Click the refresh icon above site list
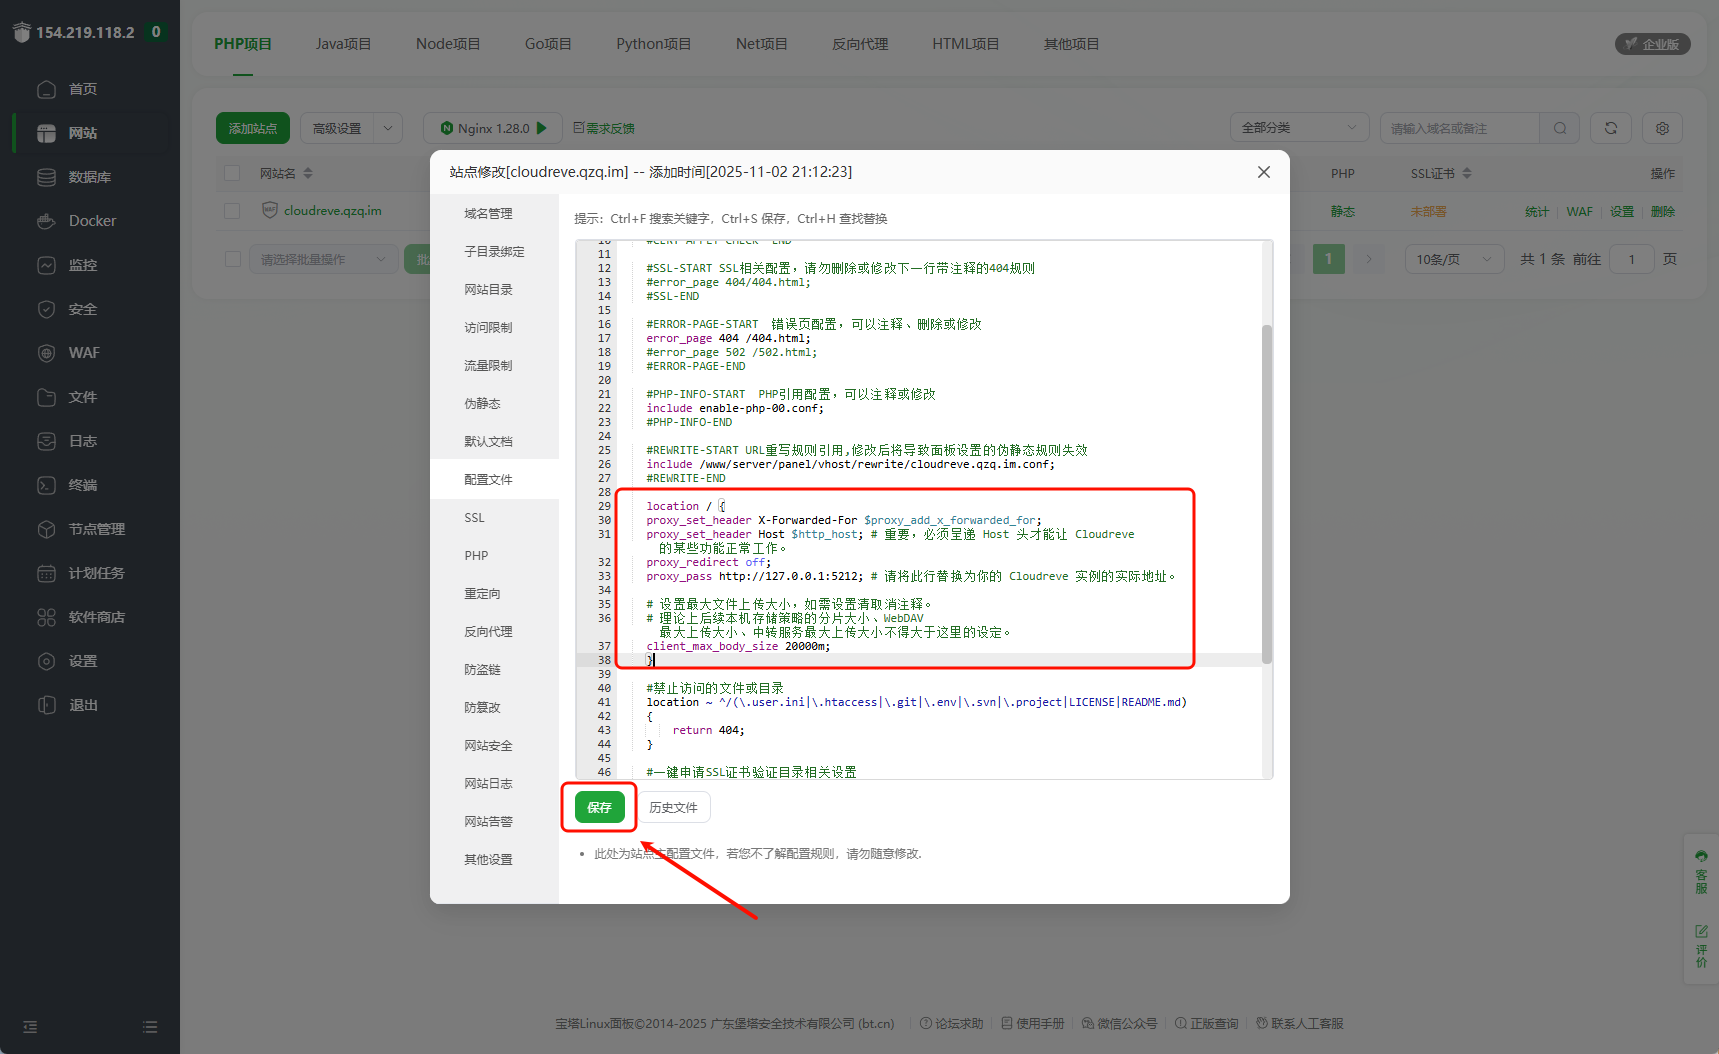 click(1610, 128)
